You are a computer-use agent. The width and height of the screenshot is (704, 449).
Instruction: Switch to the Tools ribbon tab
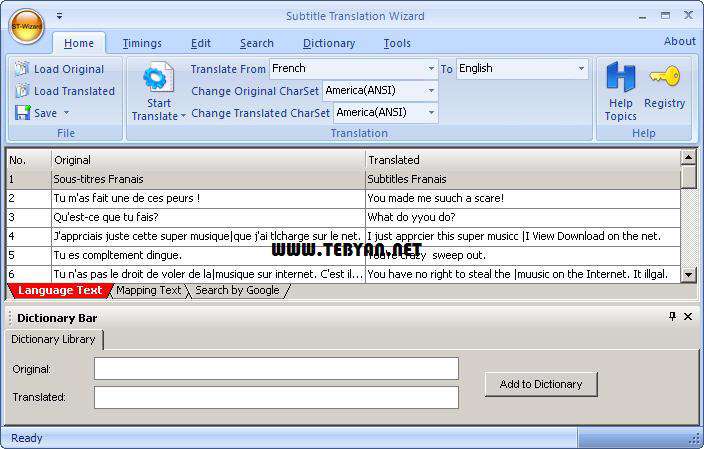[397, 43]
